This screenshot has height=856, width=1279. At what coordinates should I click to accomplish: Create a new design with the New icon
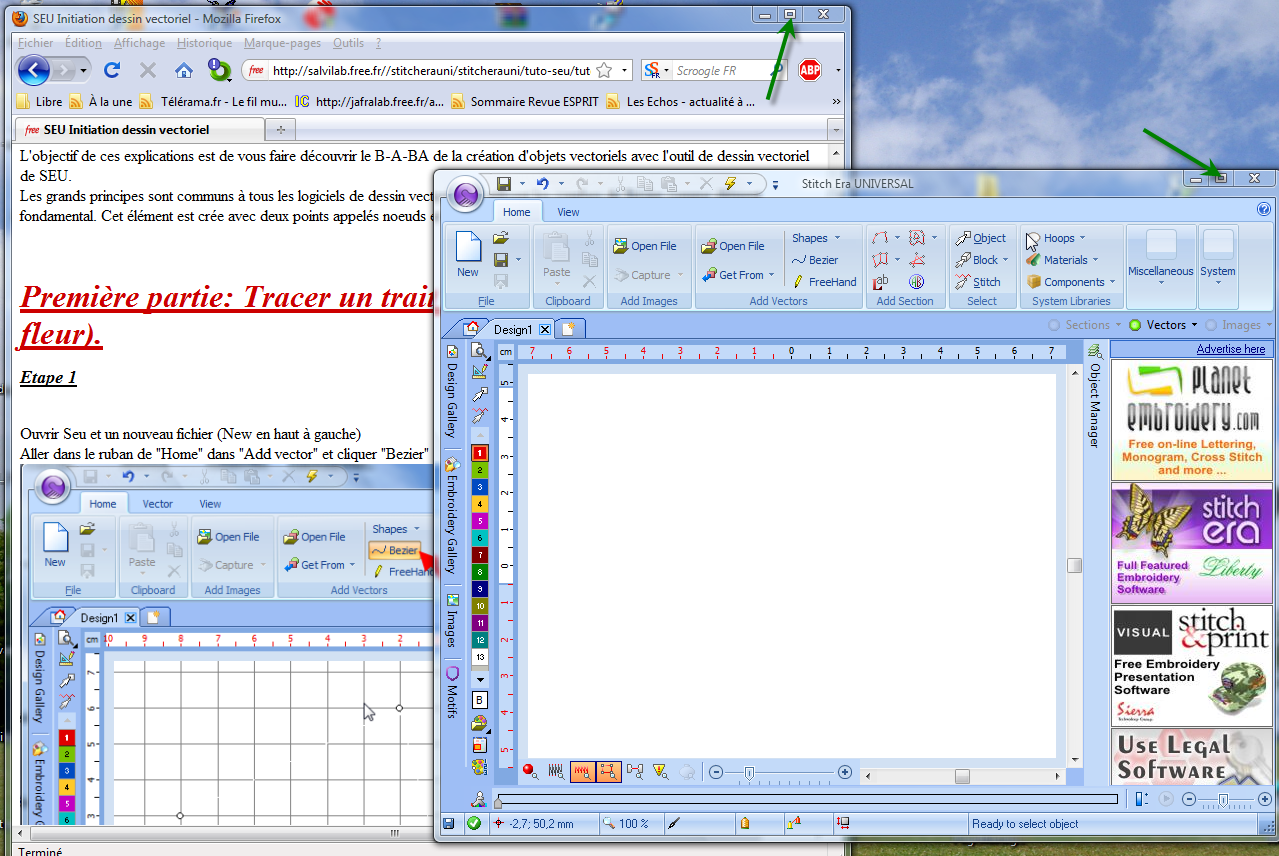(x=468, y=254)
